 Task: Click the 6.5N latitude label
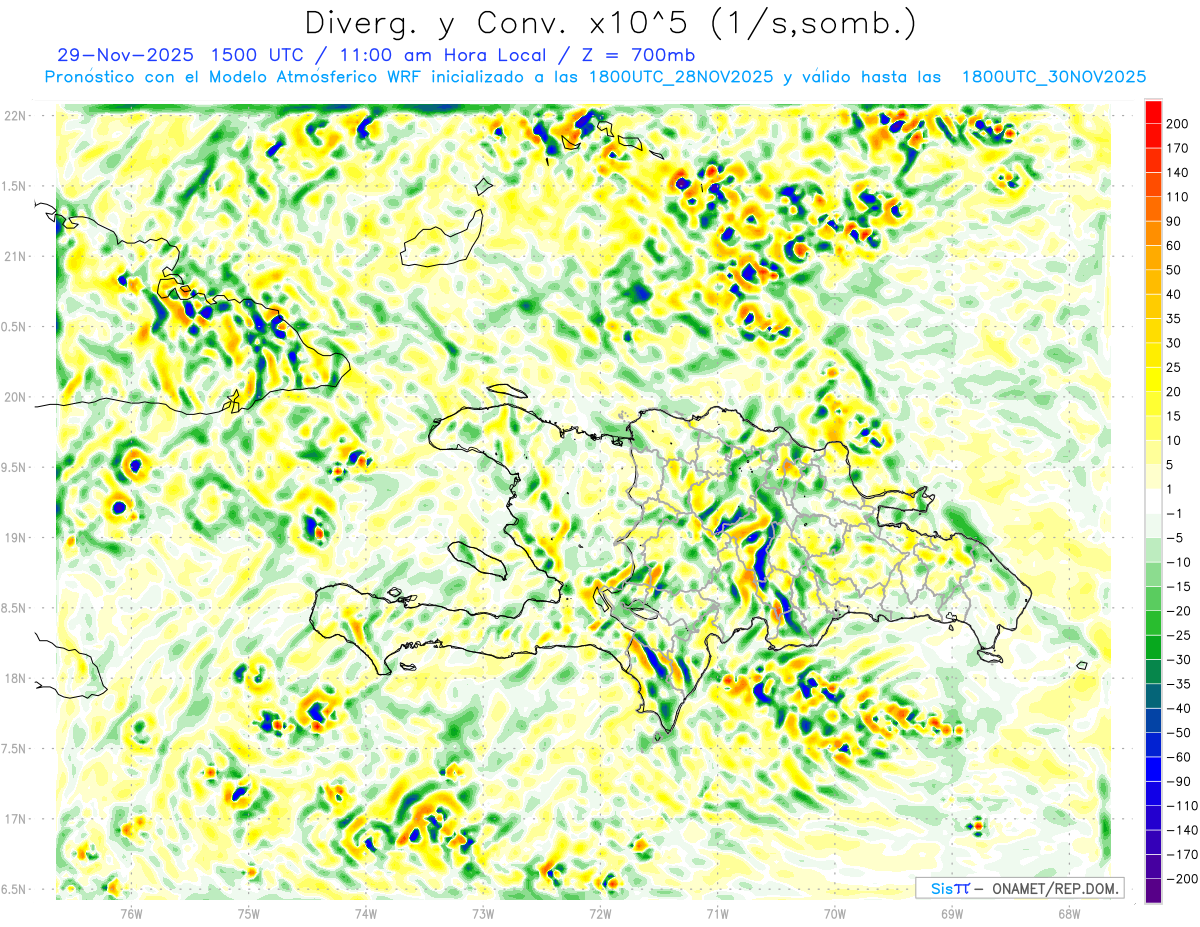(x=13, y=889)
